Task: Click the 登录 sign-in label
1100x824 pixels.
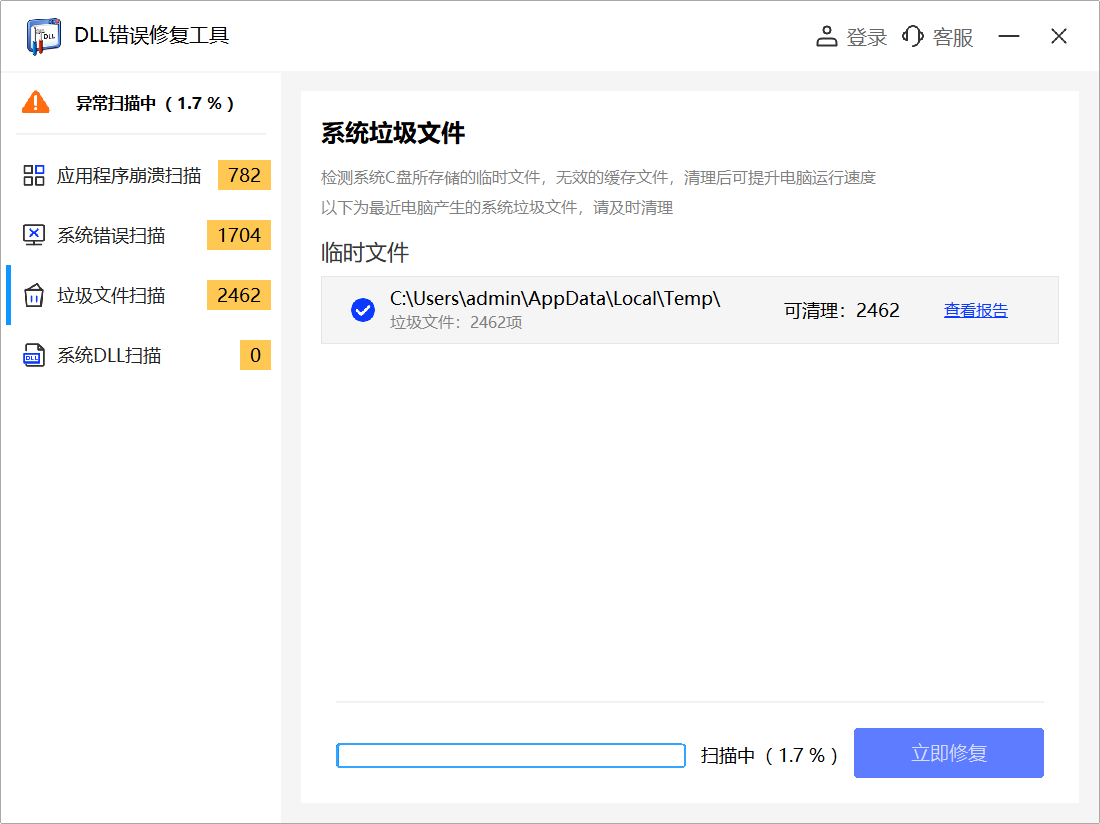Action: click(x=866, y=36)
